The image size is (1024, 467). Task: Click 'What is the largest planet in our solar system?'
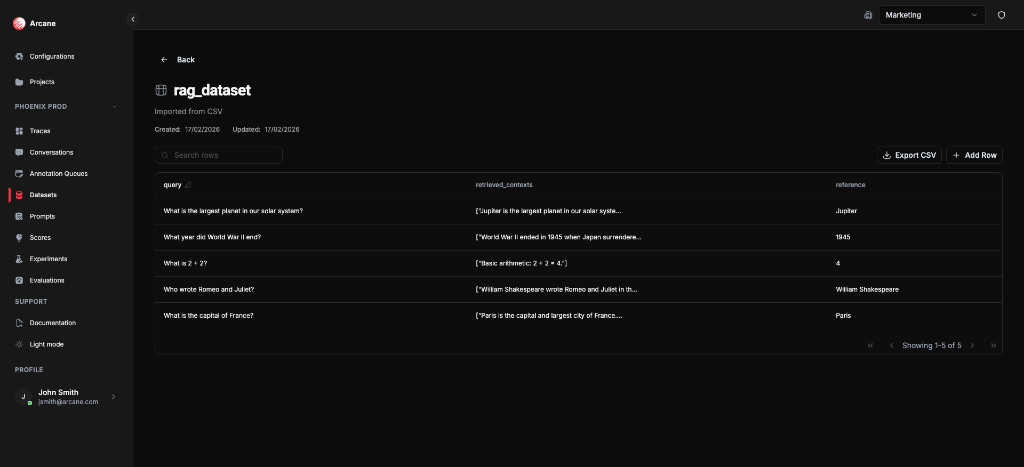233,211
